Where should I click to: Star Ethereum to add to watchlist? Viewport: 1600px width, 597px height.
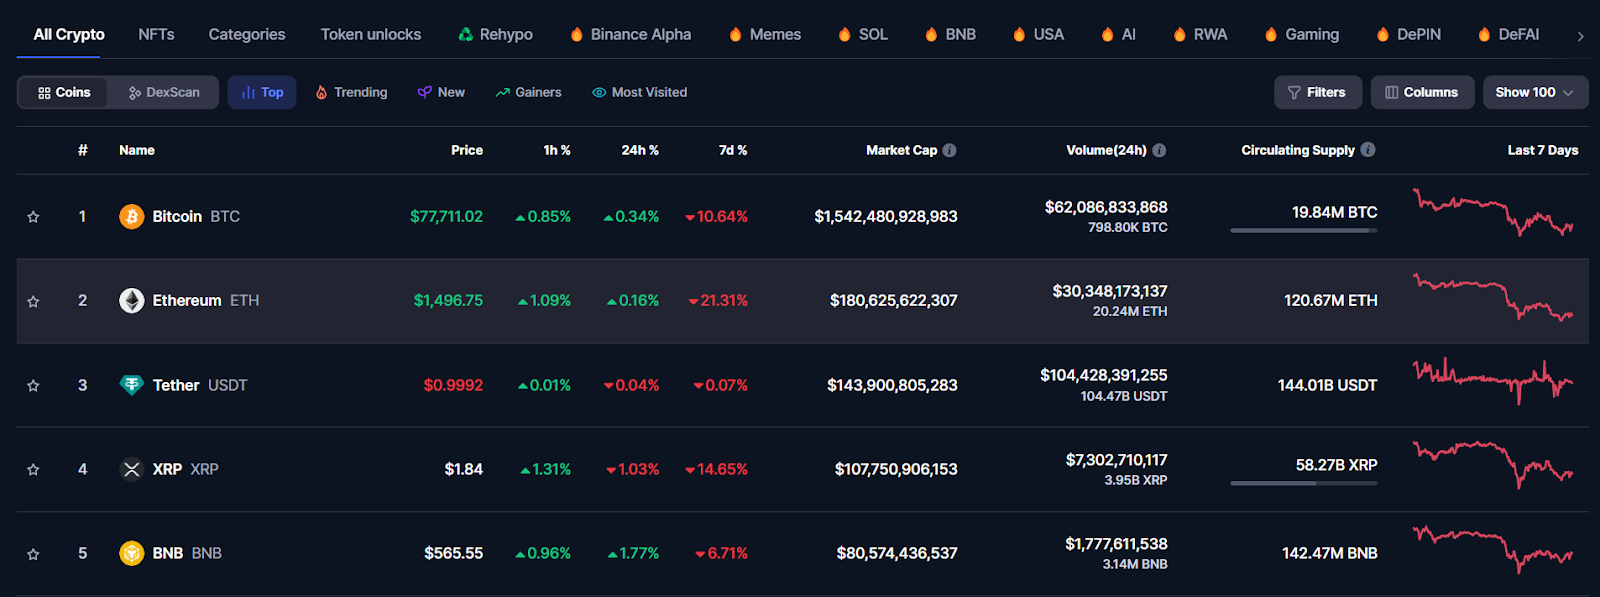(x=33, y=301)
